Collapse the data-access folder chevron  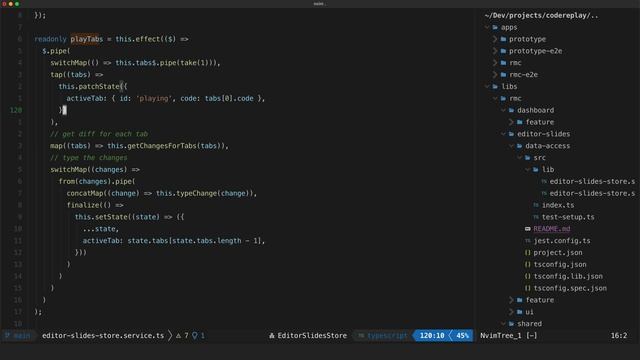(511, 146)
